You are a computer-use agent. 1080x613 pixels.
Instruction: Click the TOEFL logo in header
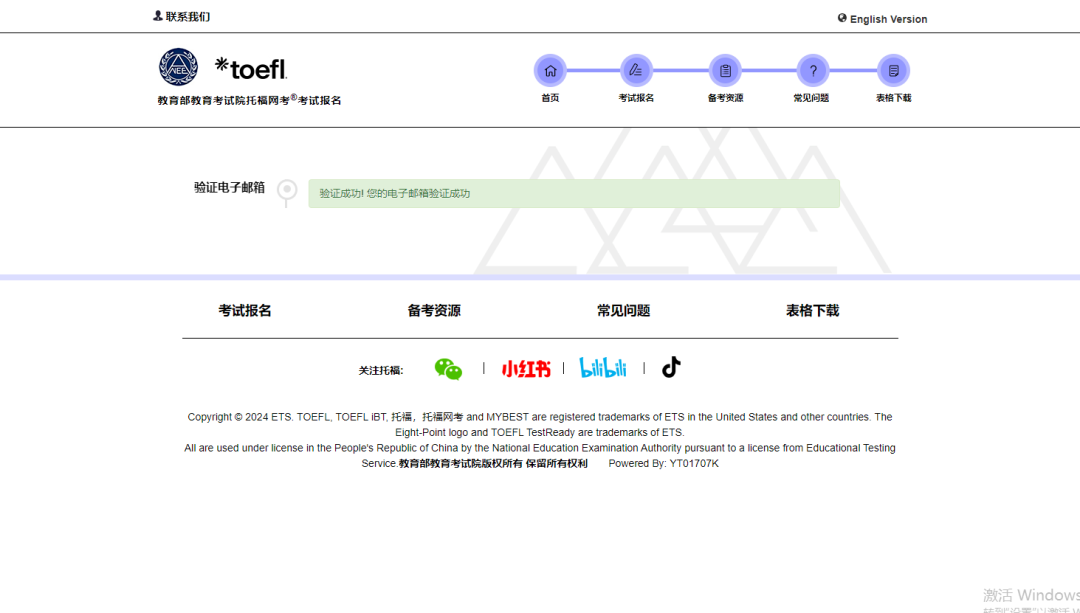[x=251, y=68]
